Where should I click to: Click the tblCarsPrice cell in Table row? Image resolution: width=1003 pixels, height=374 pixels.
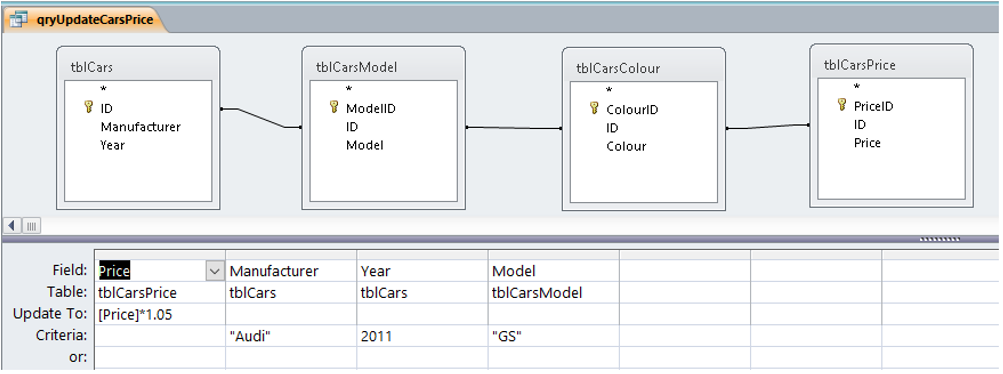click(x=160, y=293)
